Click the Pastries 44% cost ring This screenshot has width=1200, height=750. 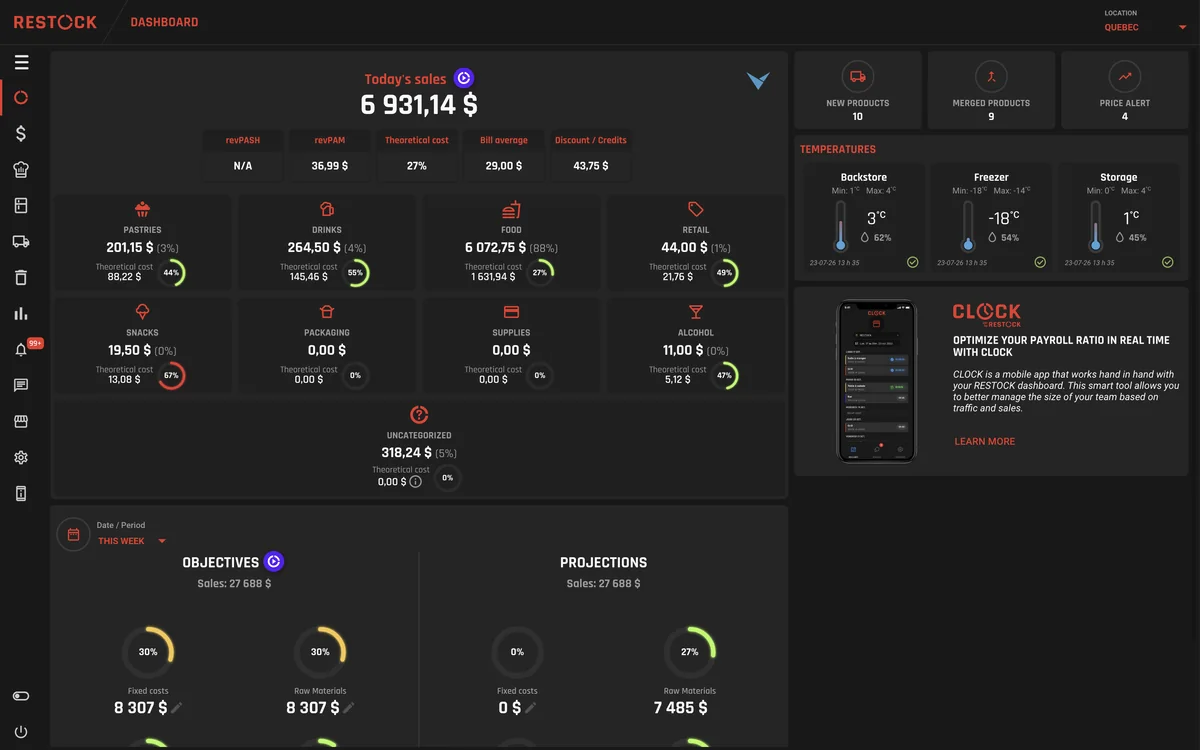click(171, 273)
